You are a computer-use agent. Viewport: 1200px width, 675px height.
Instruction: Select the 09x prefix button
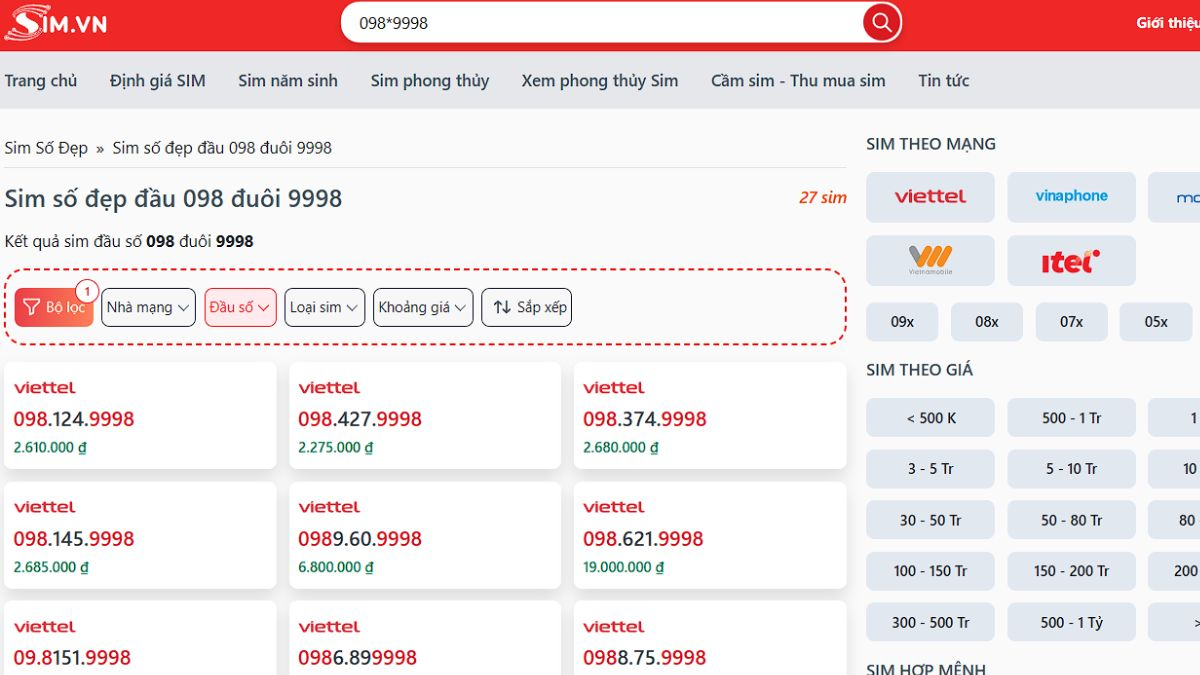902,322
